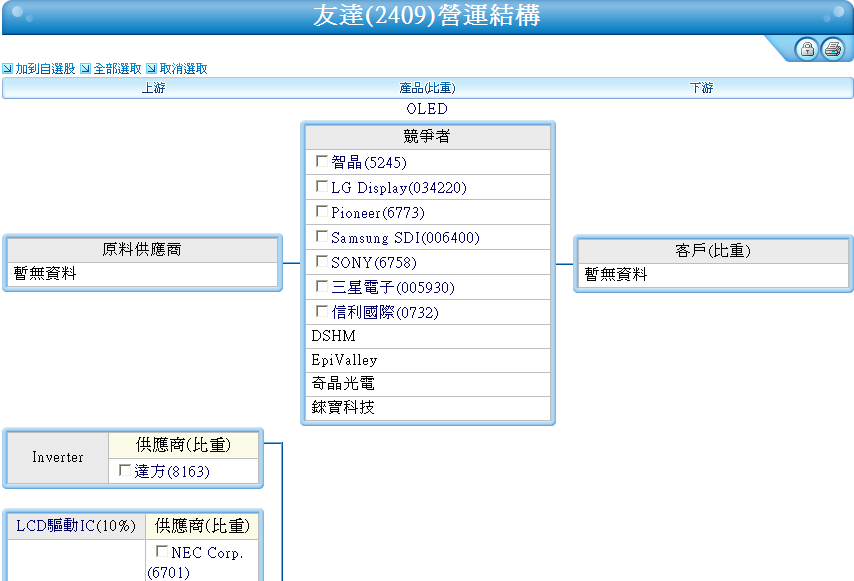Click the 下游 column header

[x=701, y=88]
